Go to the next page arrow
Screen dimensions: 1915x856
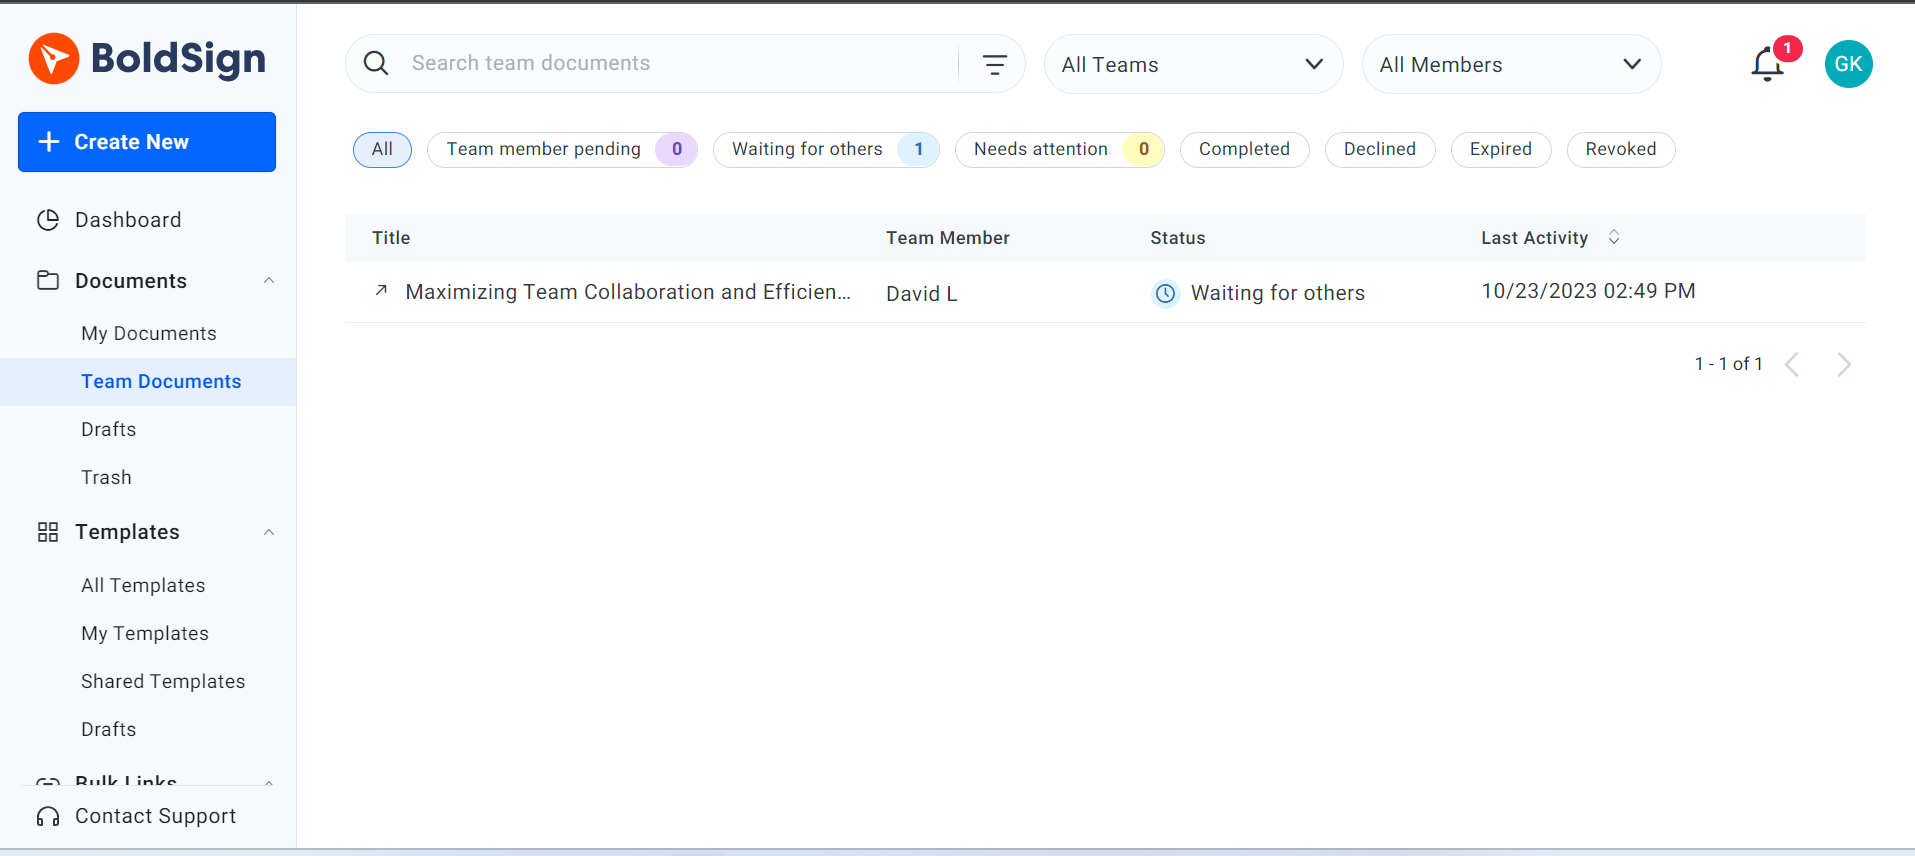point(1844,364)
